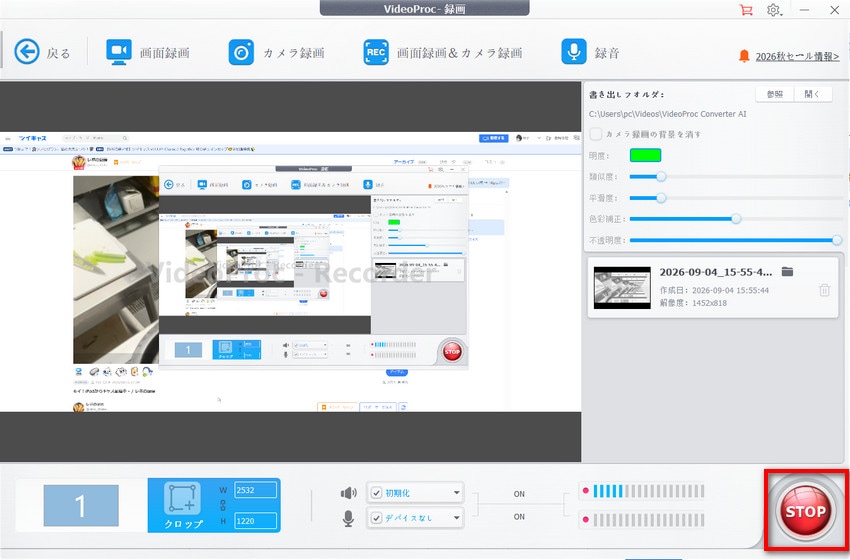Click the 解像度: 1452x818 text

[693, 303]
